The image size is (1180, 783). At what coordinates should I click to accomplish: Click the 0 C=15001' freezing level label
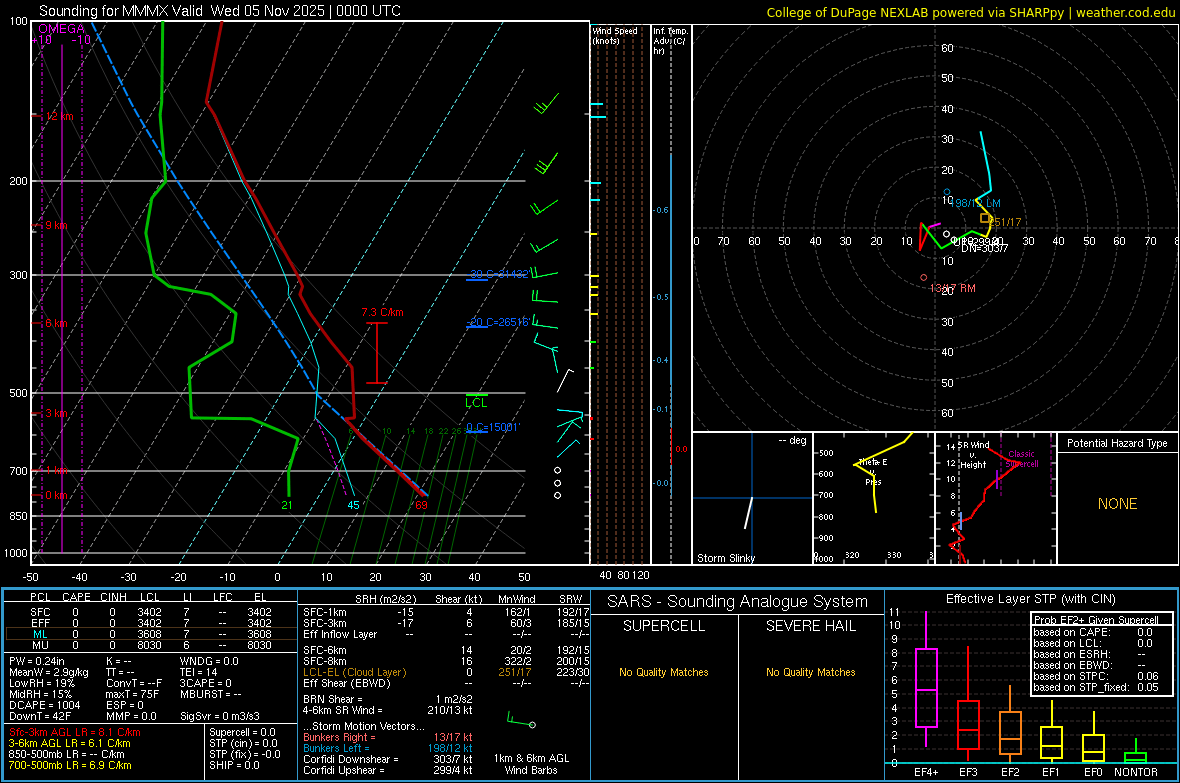pos(492,428)
